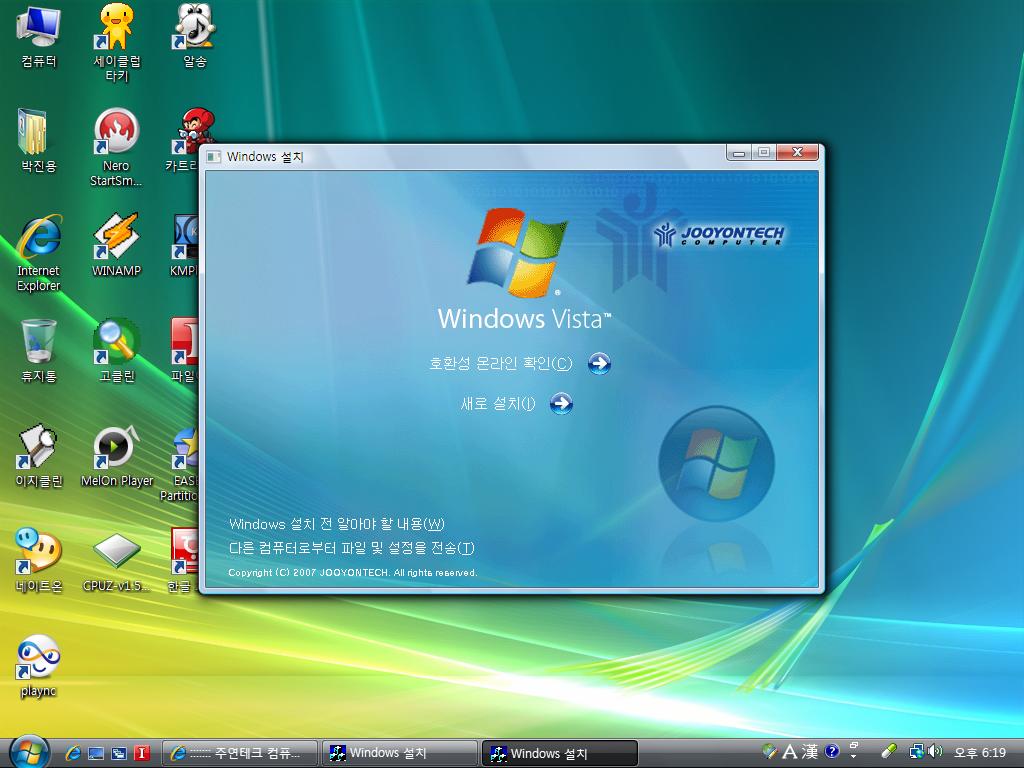Click the Windows Start orb

(x=29, y=752)
